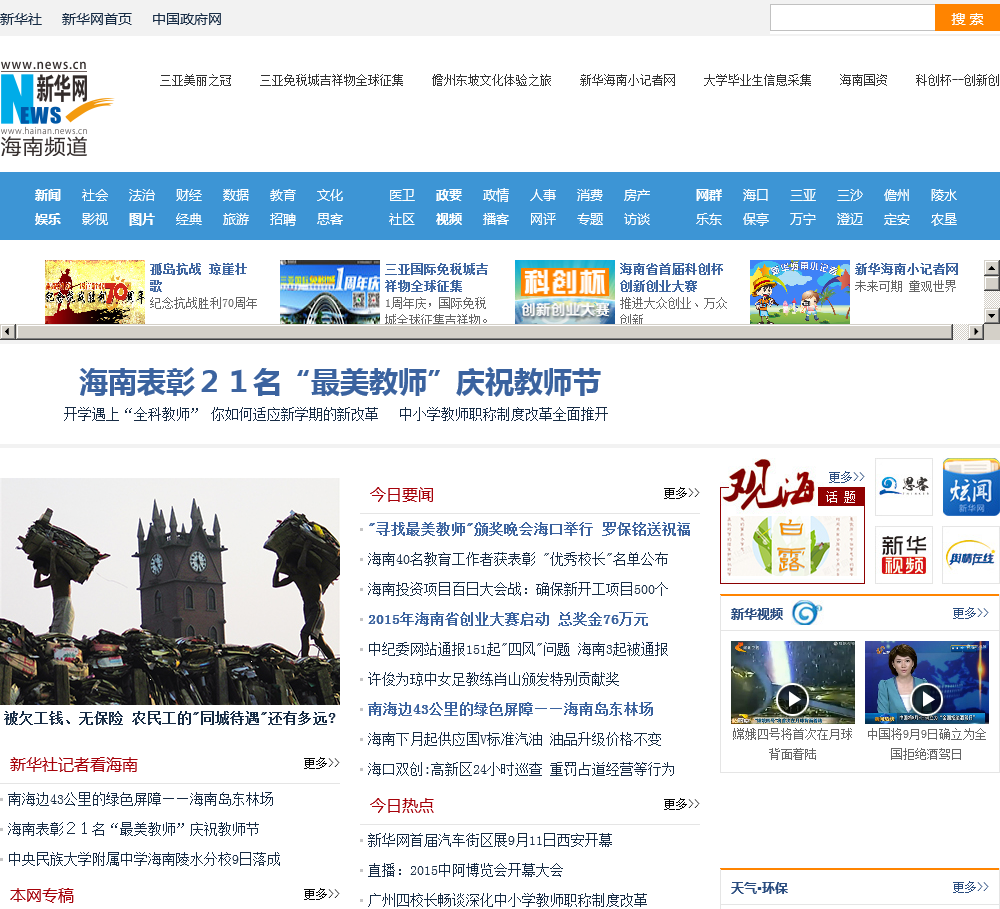This screenshot has height=909, width=1000.
Task: Open 2015年海南省创业大赛启动 article
Action: coord(508,619)
